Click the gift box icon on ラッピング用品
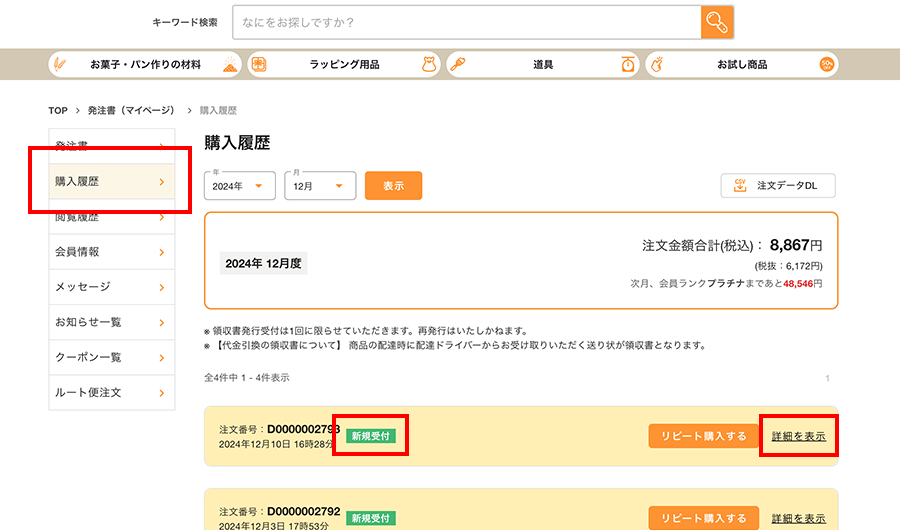Screen dimensions: 900x530 [260, 64]
